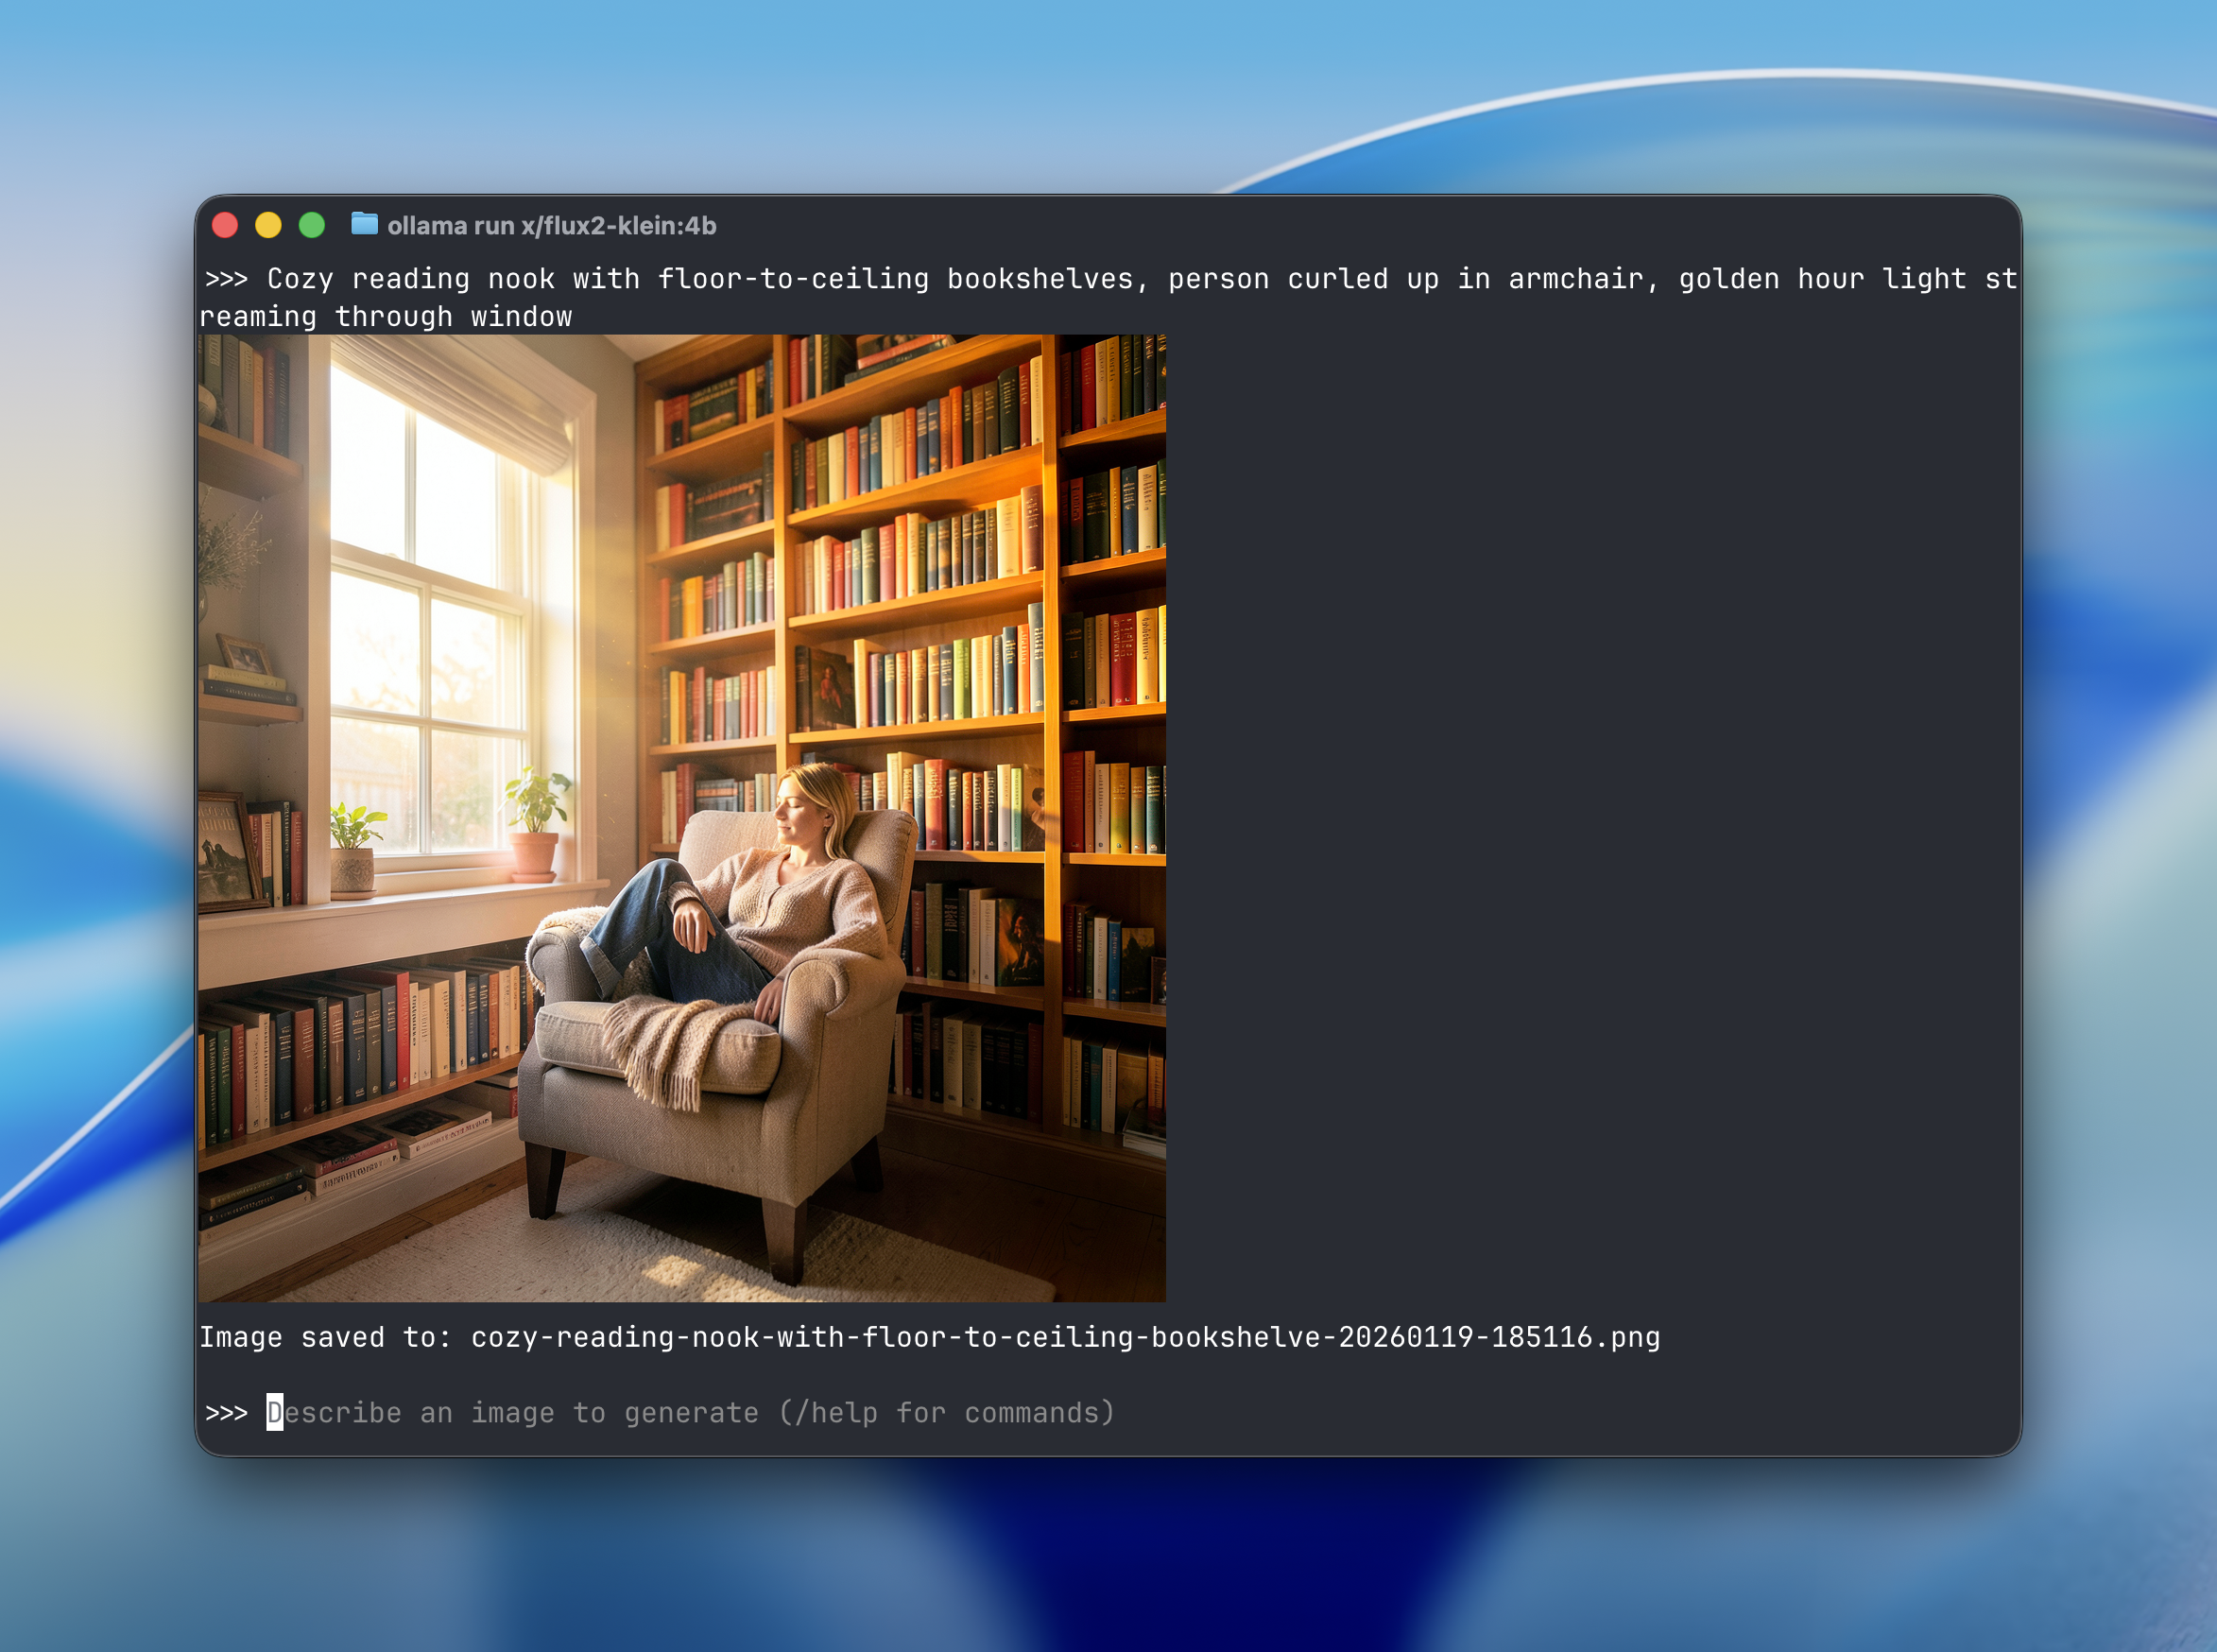Click the bottom '>>>' prompt symbol
Viewport: 2217px width, 1652px height.
[226, 1412]
